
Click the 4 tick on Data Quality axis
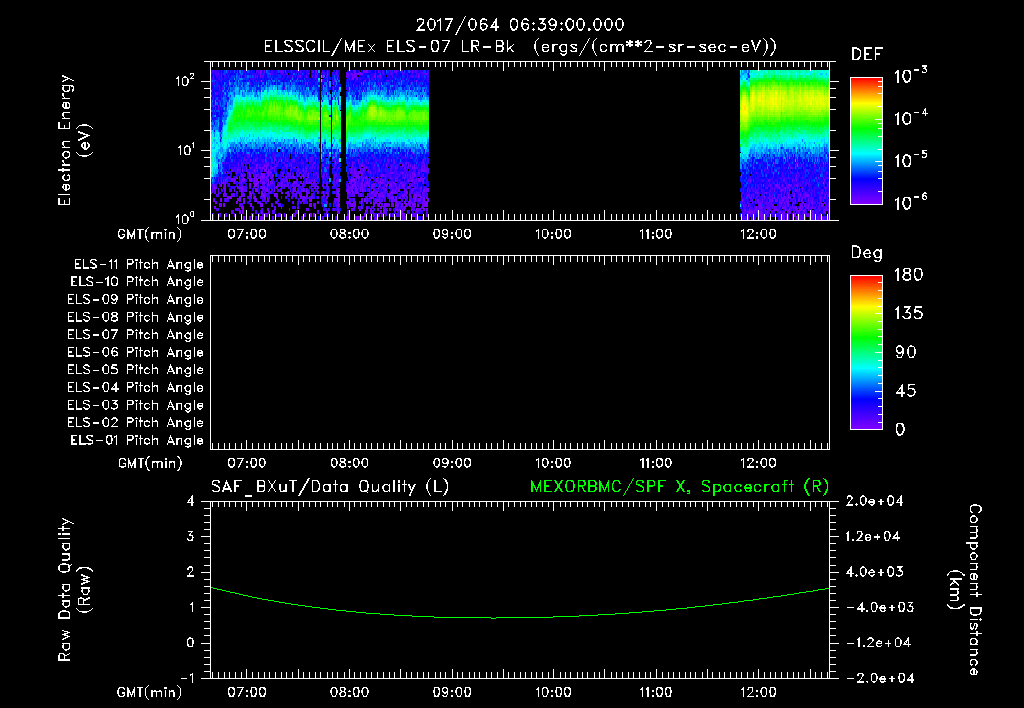coord(191,502)
